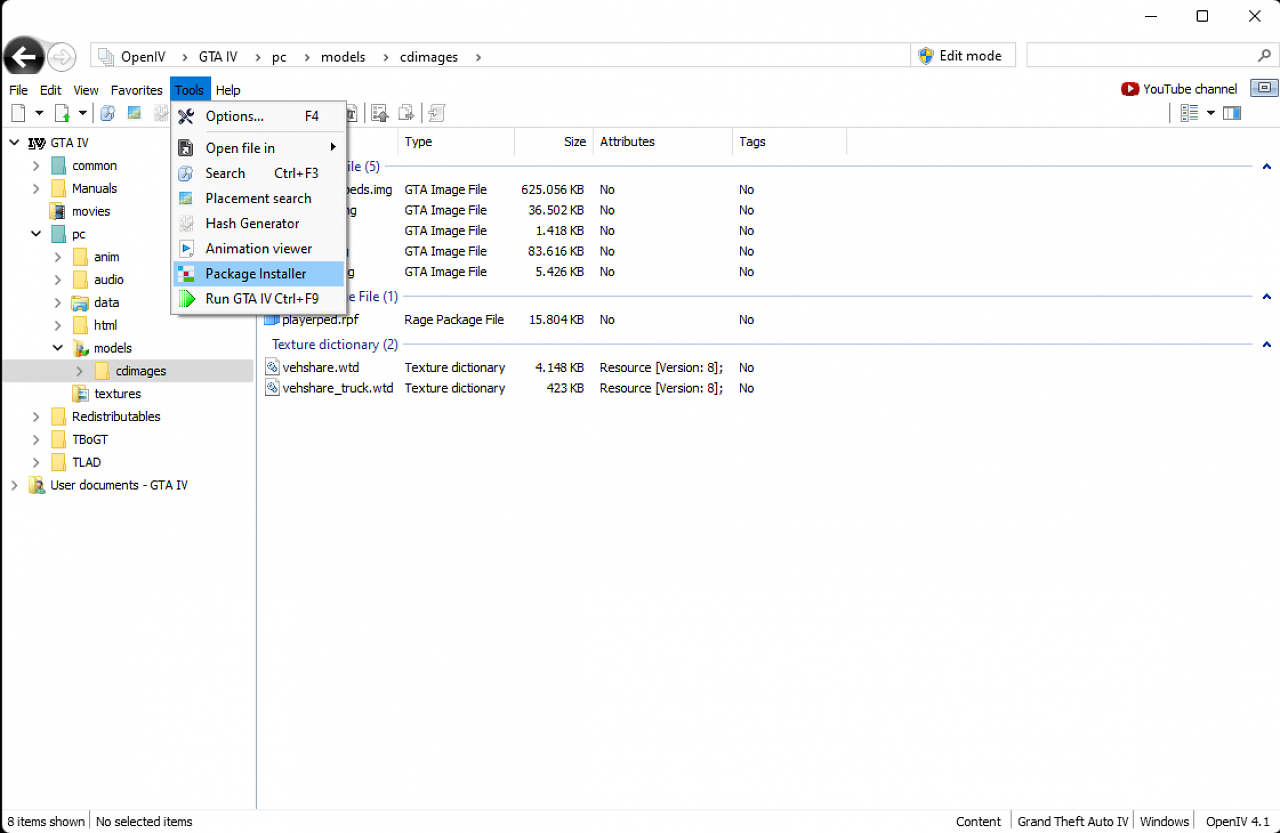Expand the common folder node
The height and width of the screenshot is (833, 1280).
pyautogui.click(x=36, y=166)
